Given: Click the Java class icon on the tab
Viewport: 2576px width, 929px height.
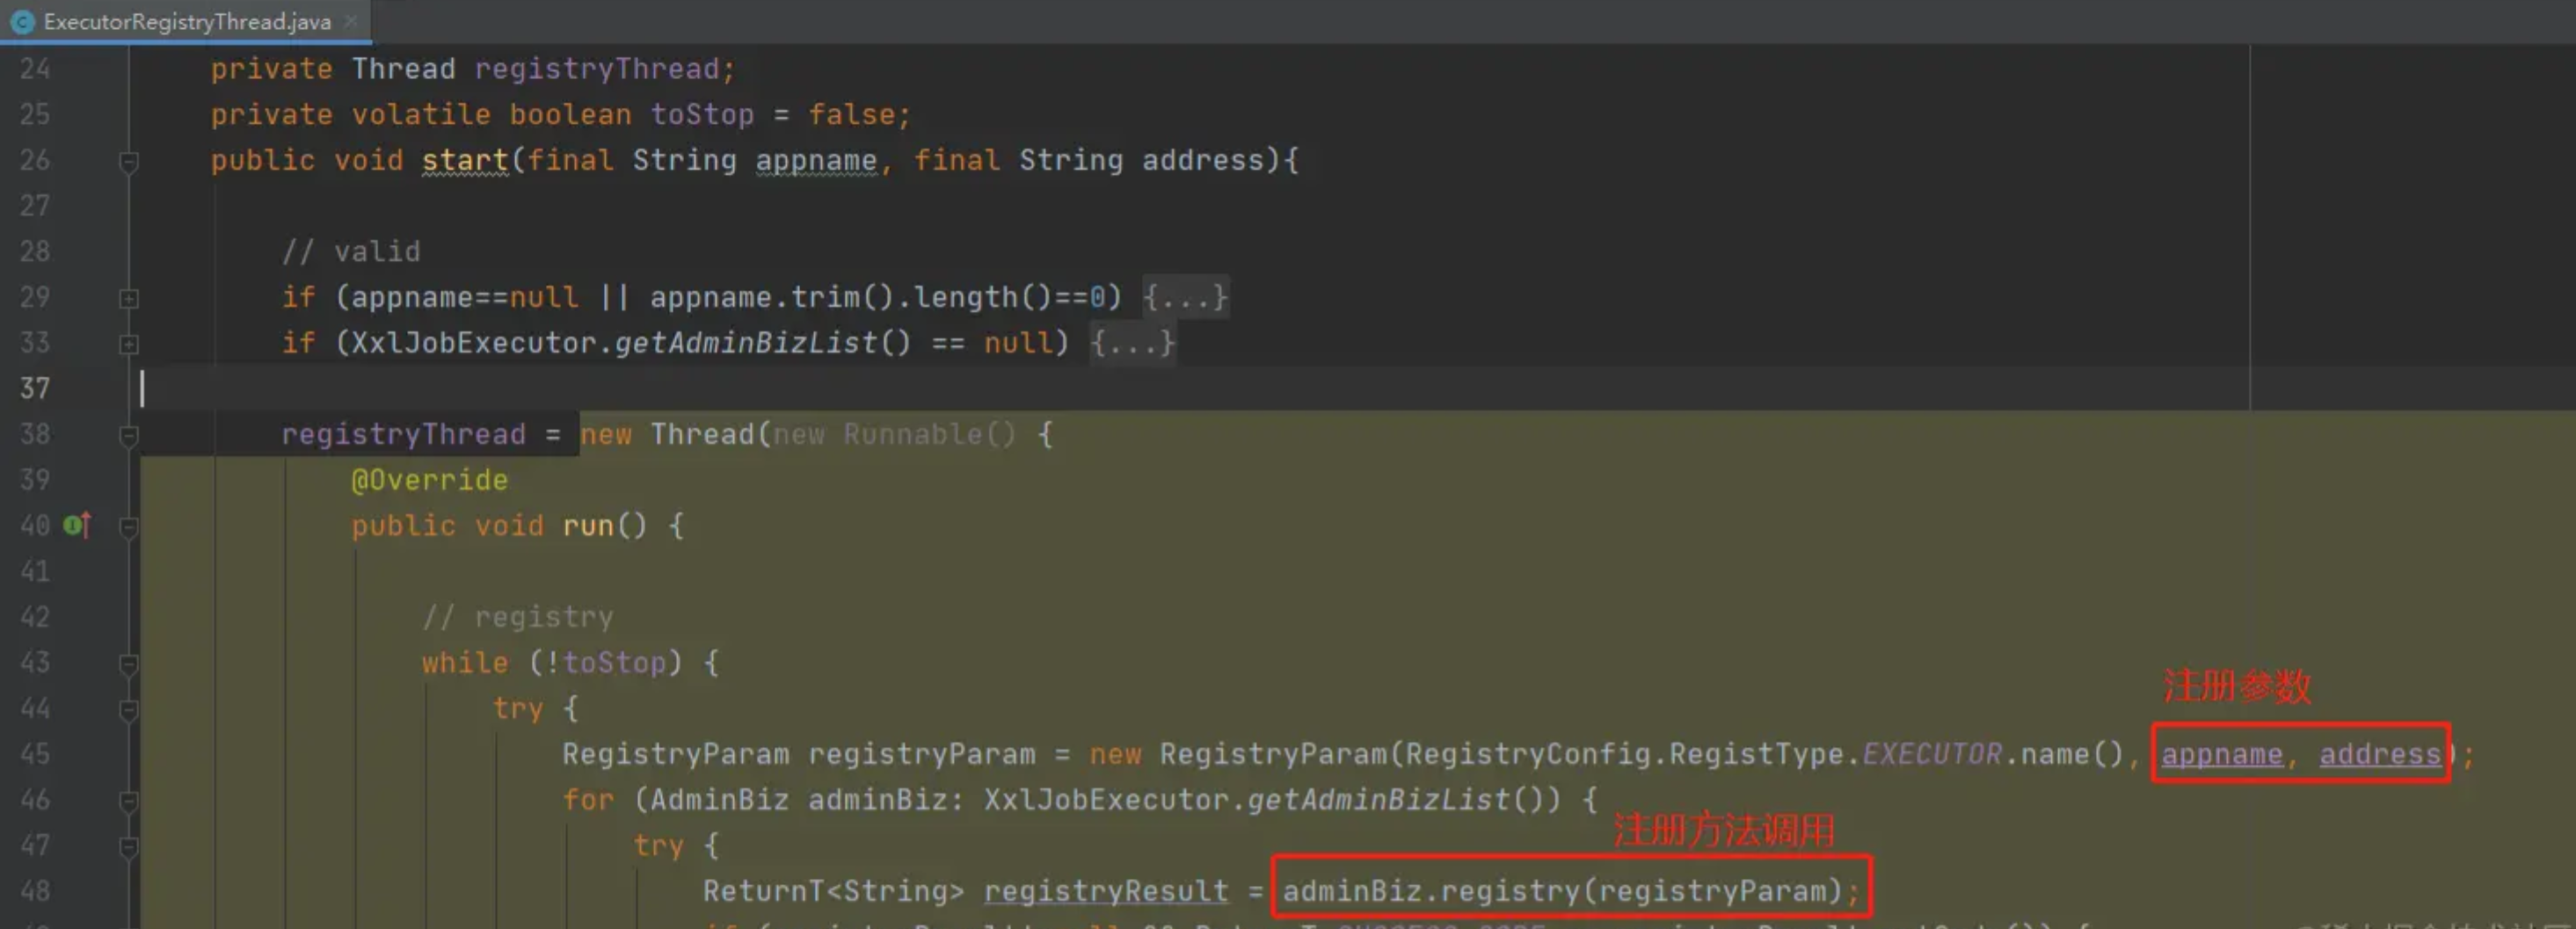Looking at the screenshot, I should click(x=23, y=21).
